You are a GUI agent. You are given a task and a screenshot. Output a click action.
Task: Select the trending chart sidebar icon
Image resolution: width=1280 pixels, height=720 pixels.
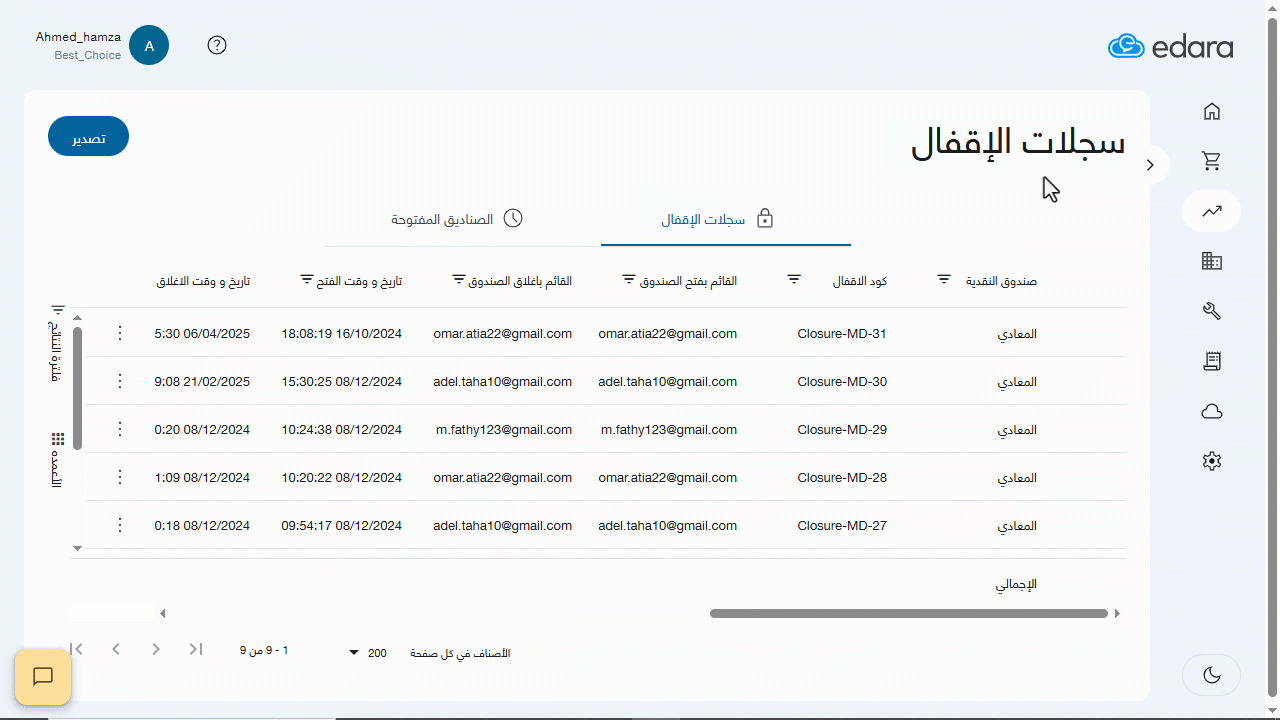[1211, 211]
